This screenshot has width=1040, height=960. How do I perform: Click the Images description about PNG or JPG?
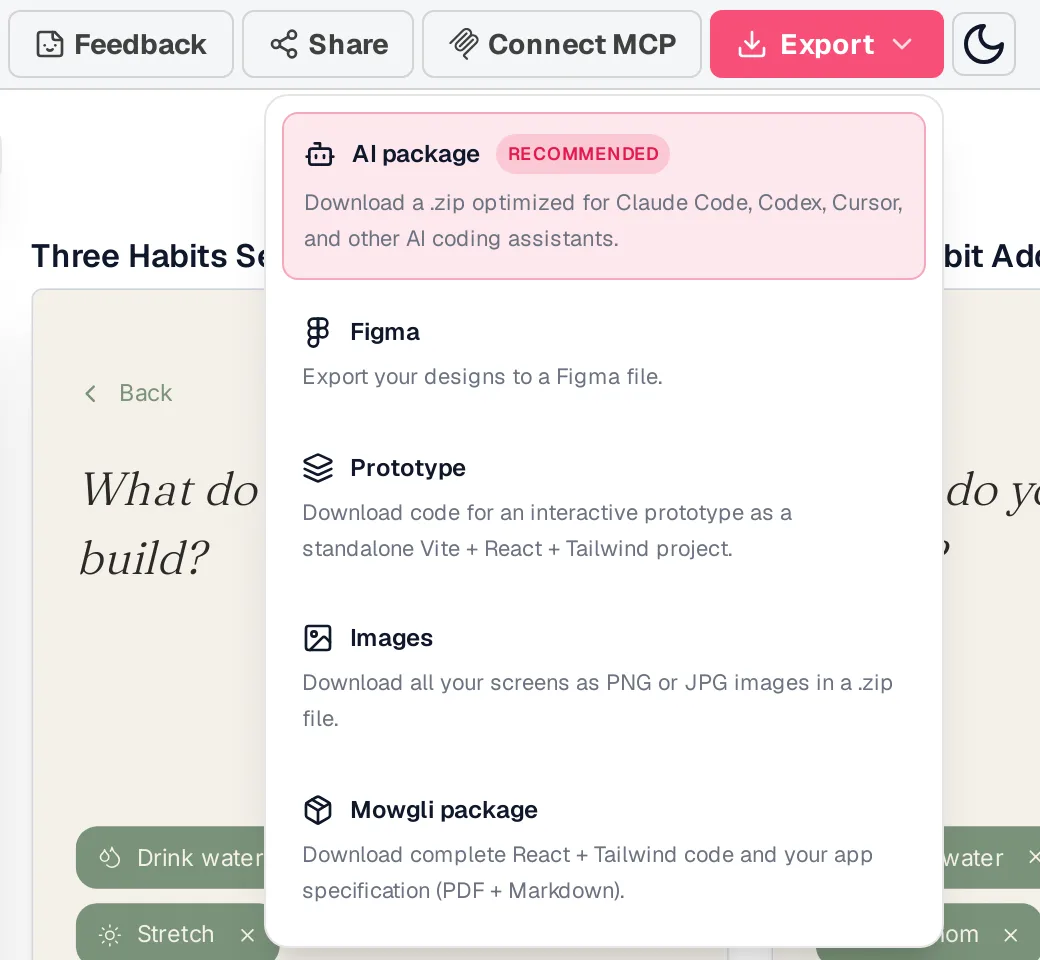[597, 701]
